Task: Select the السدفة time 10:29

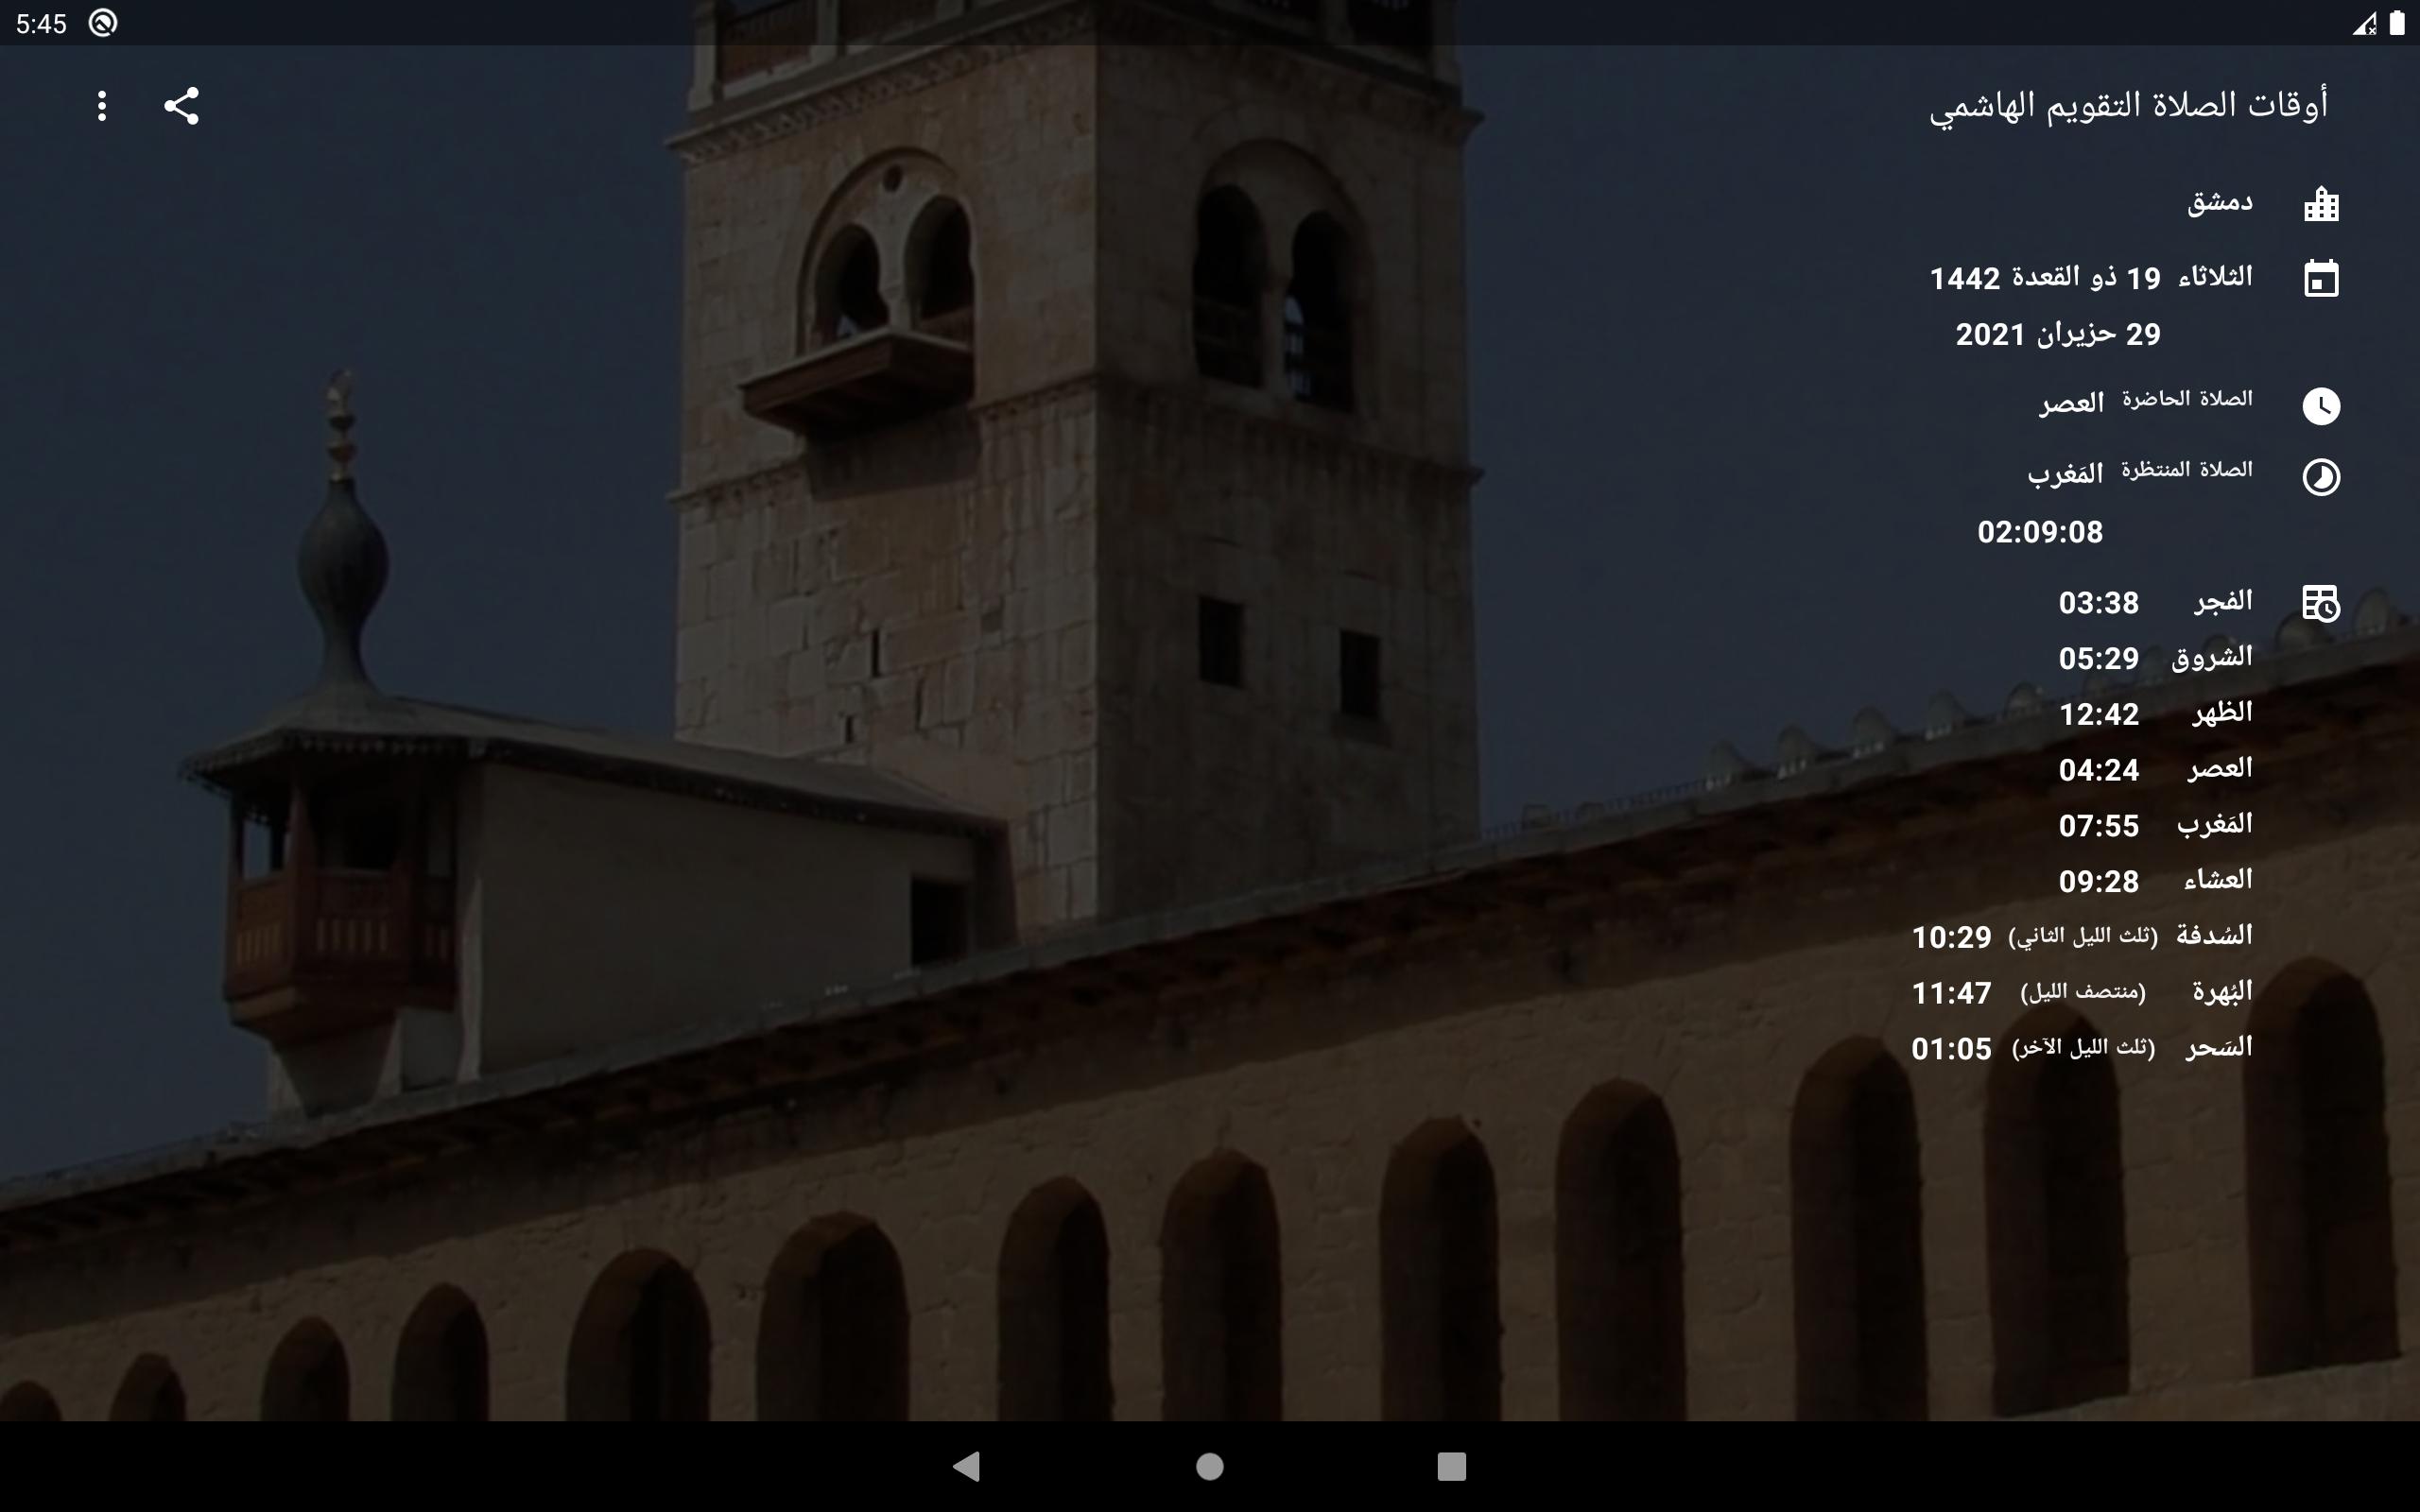Action: pyautogui.click(x=1951, y=937)
